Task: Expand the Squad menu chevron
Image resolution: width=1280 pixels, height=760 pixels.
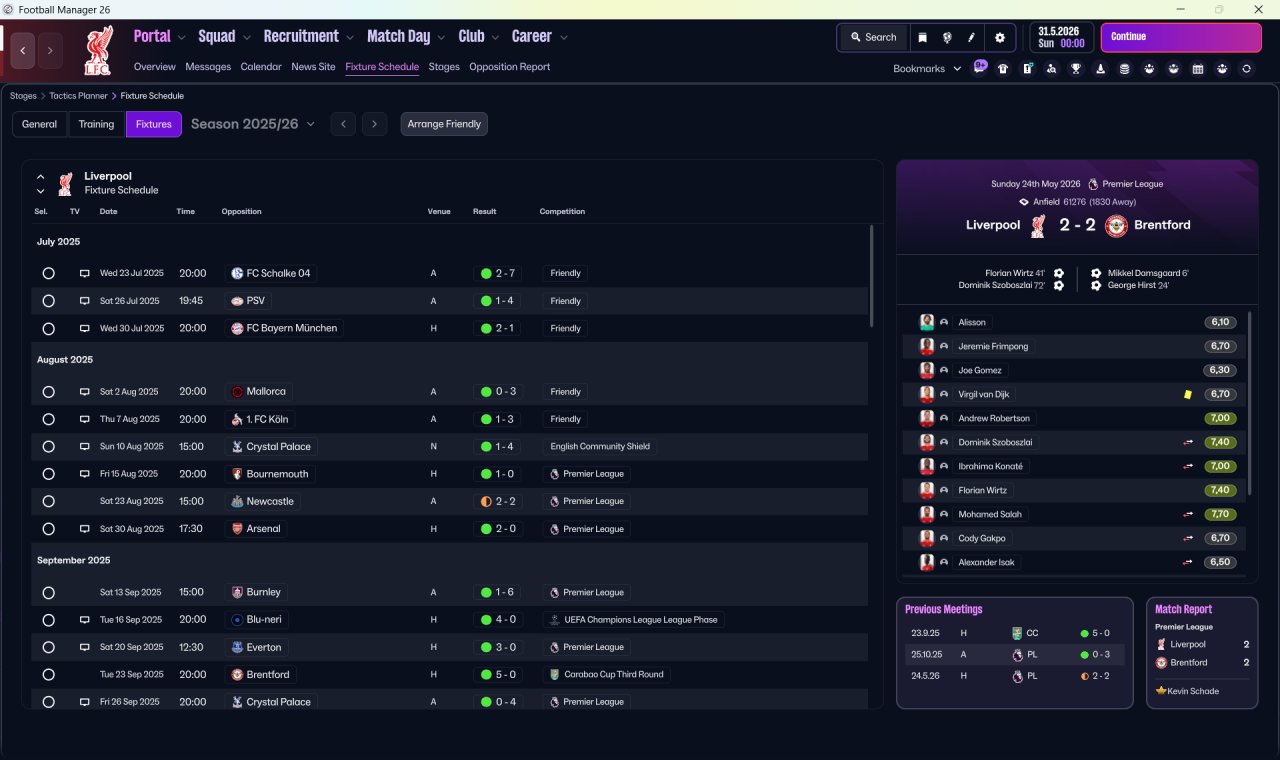Action: click(246, 38)
